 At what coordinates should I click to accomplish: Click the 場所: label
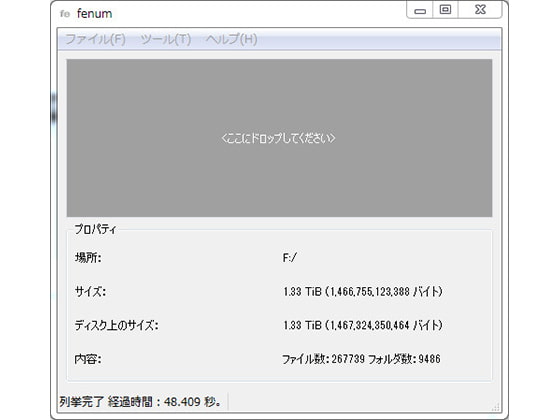(88, 258)
